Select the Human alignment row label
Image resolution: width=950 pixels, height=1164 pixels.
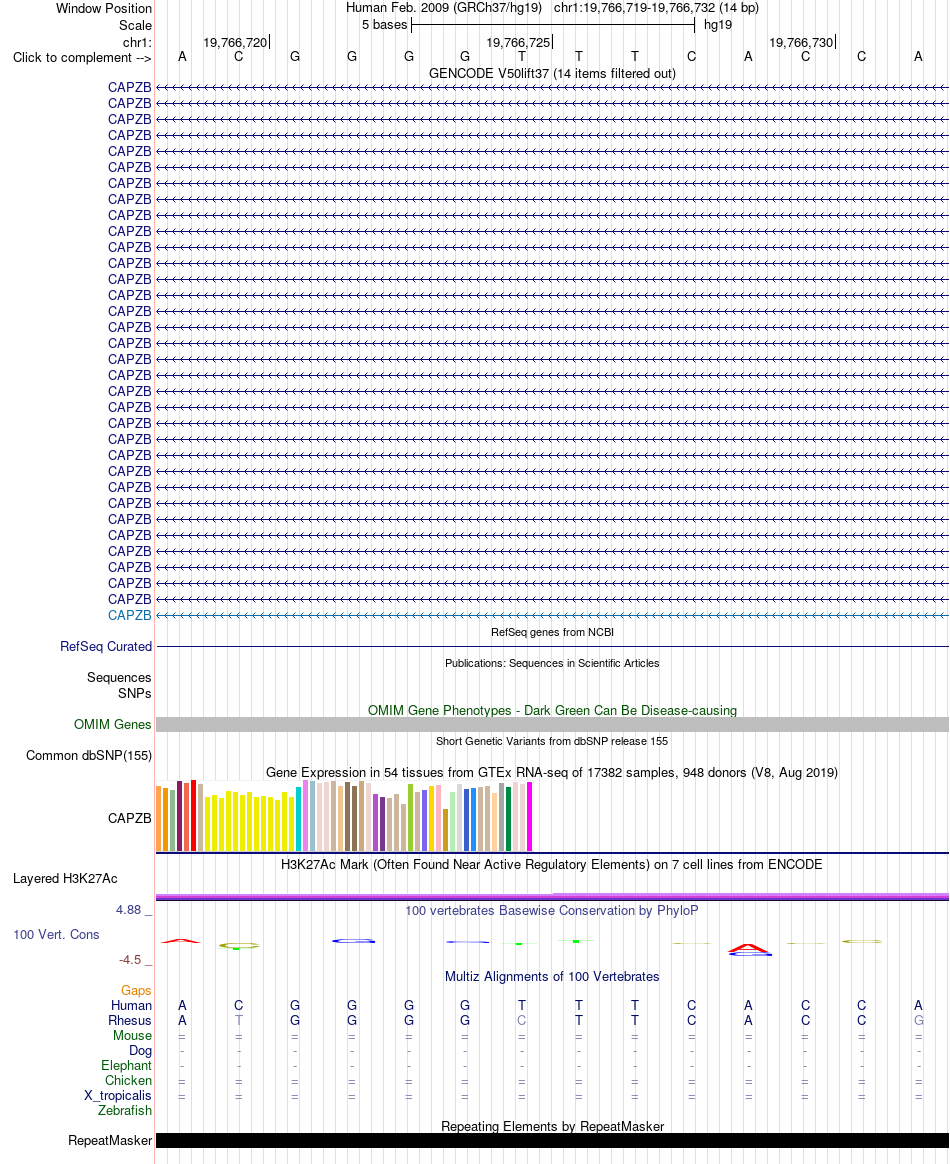[131, 1006]
